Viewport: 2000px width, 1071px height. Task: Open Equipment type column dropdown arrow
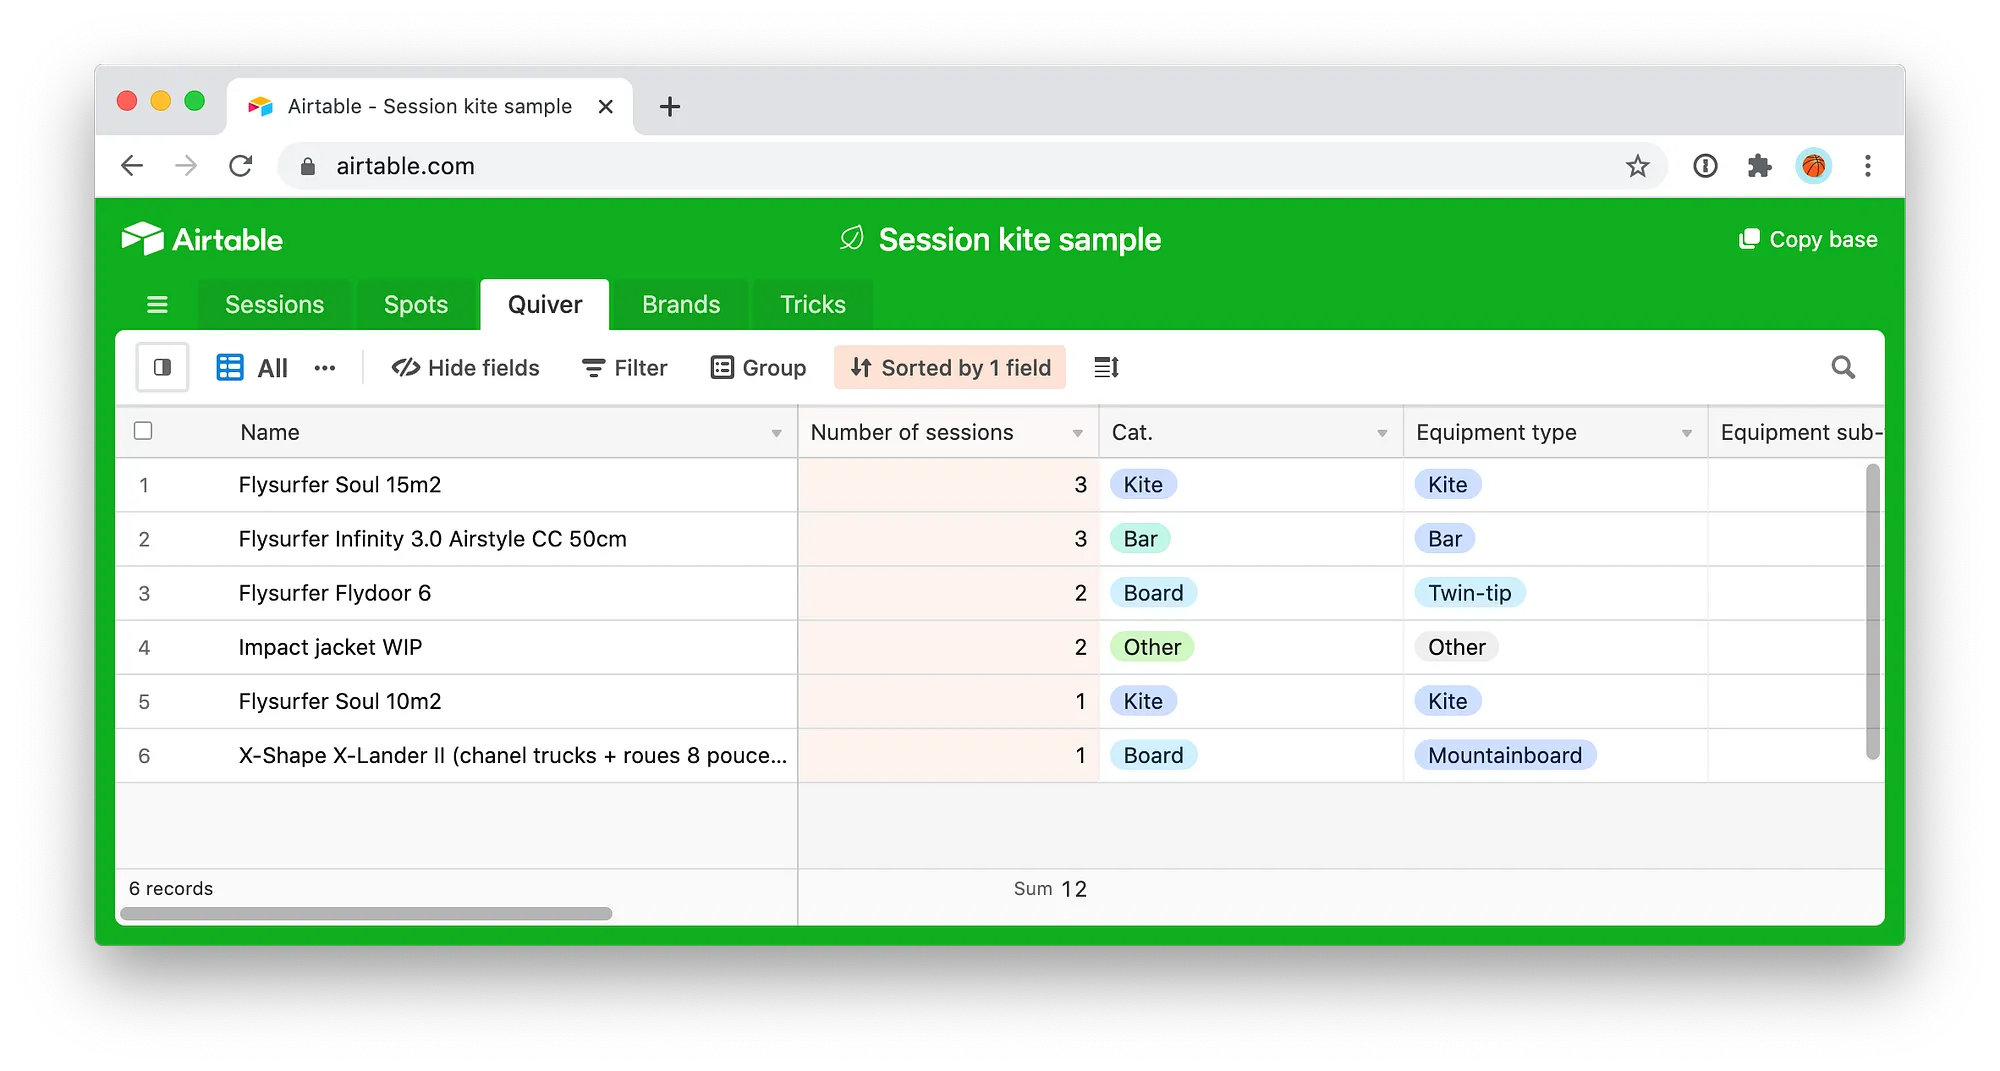(1687, 433)
